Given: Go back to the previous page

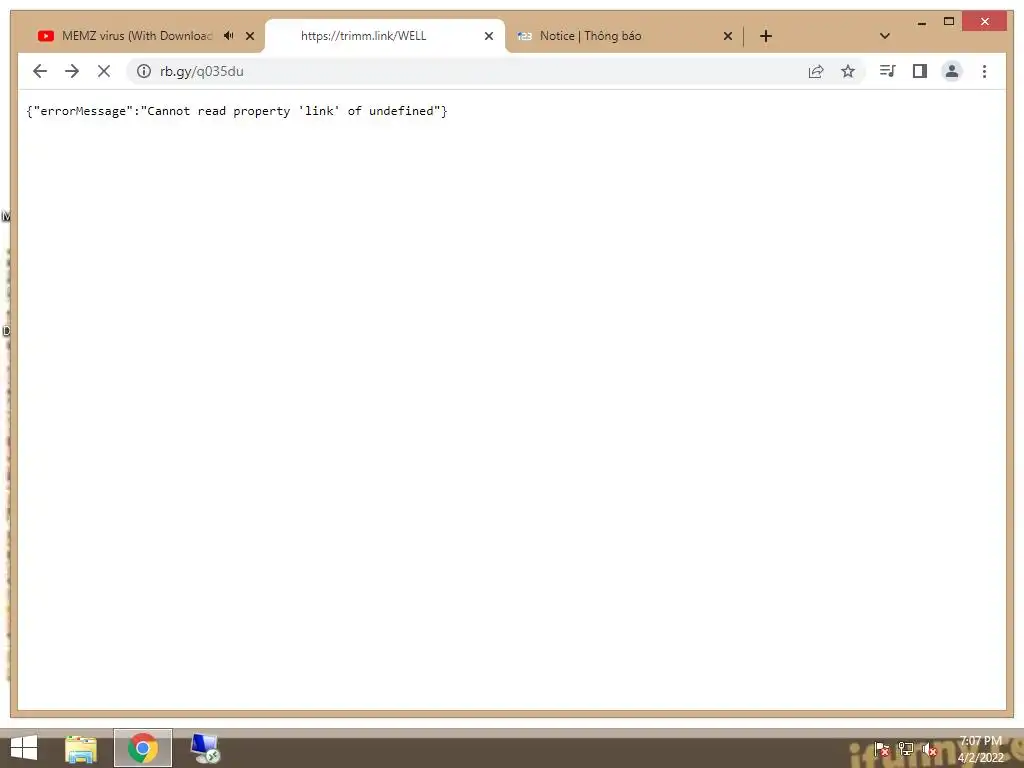Looking at the screenshot, I should (x=40, y=71).
